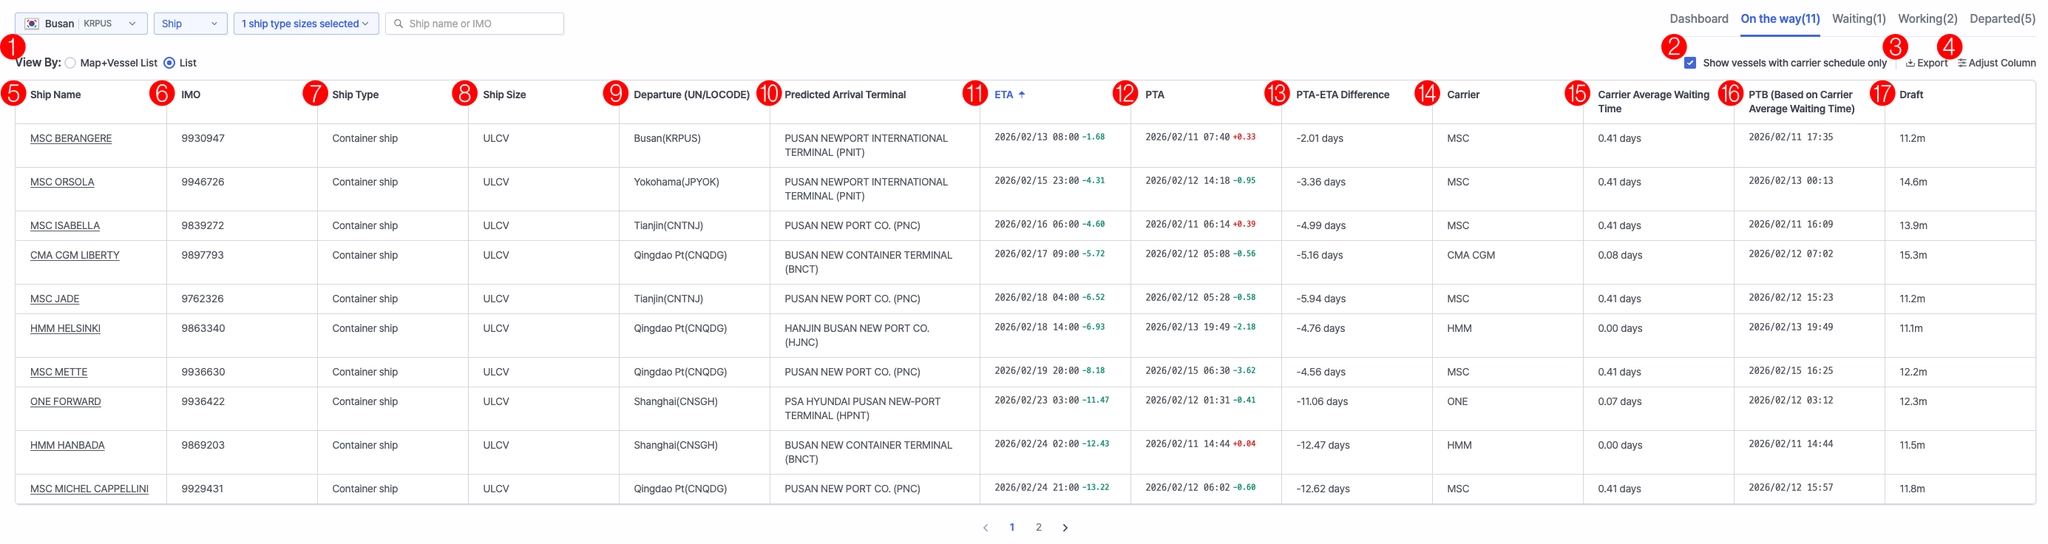The image size is (2048, 544).
Task: Click -12.62 days difference cell
Action: tap(1323, 489)
